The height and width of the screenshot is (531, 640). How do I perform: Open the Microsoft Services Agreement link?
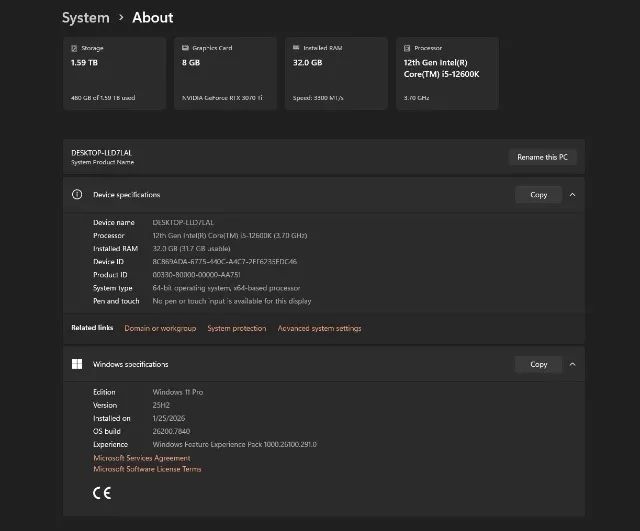click(141, 458)
